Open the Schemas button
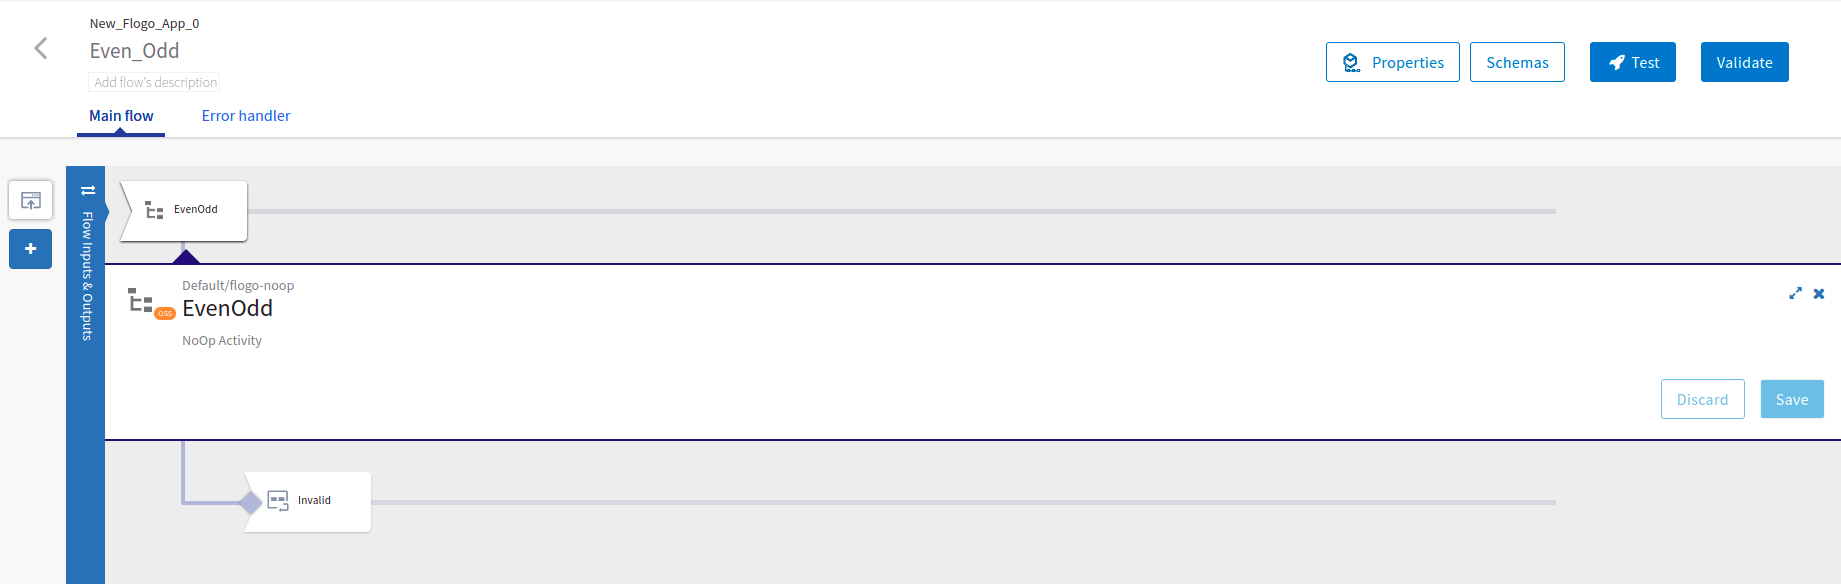1841x584 pixels. (1517, 62)
